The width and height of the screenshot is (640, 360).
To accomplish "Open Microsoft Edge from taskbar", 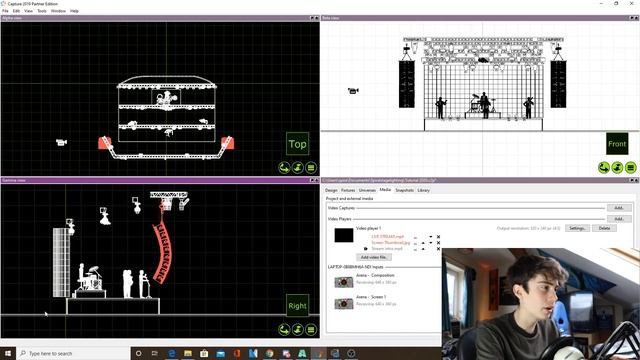I will pos(171,353).
